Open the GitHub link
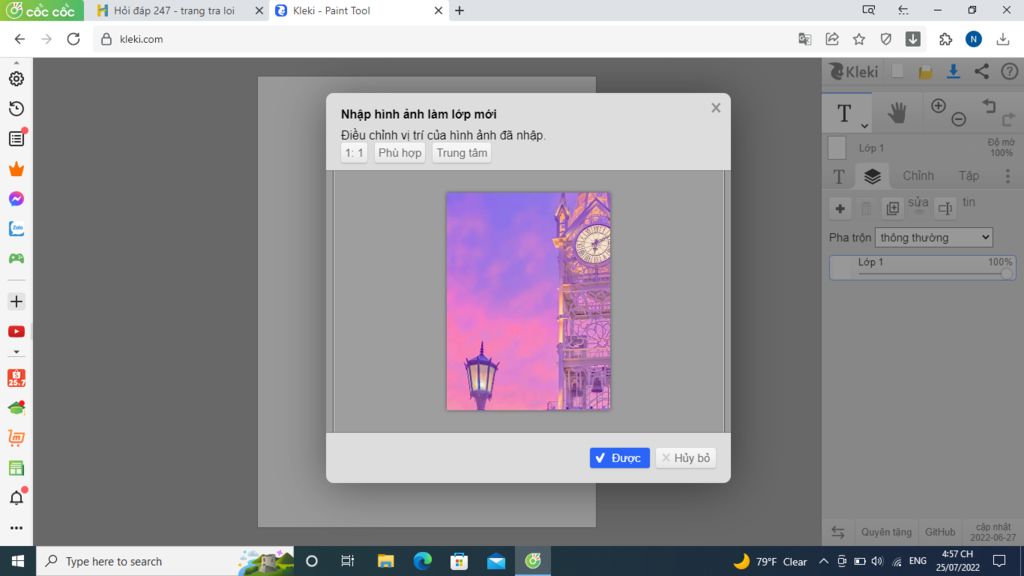 (940, 532)
